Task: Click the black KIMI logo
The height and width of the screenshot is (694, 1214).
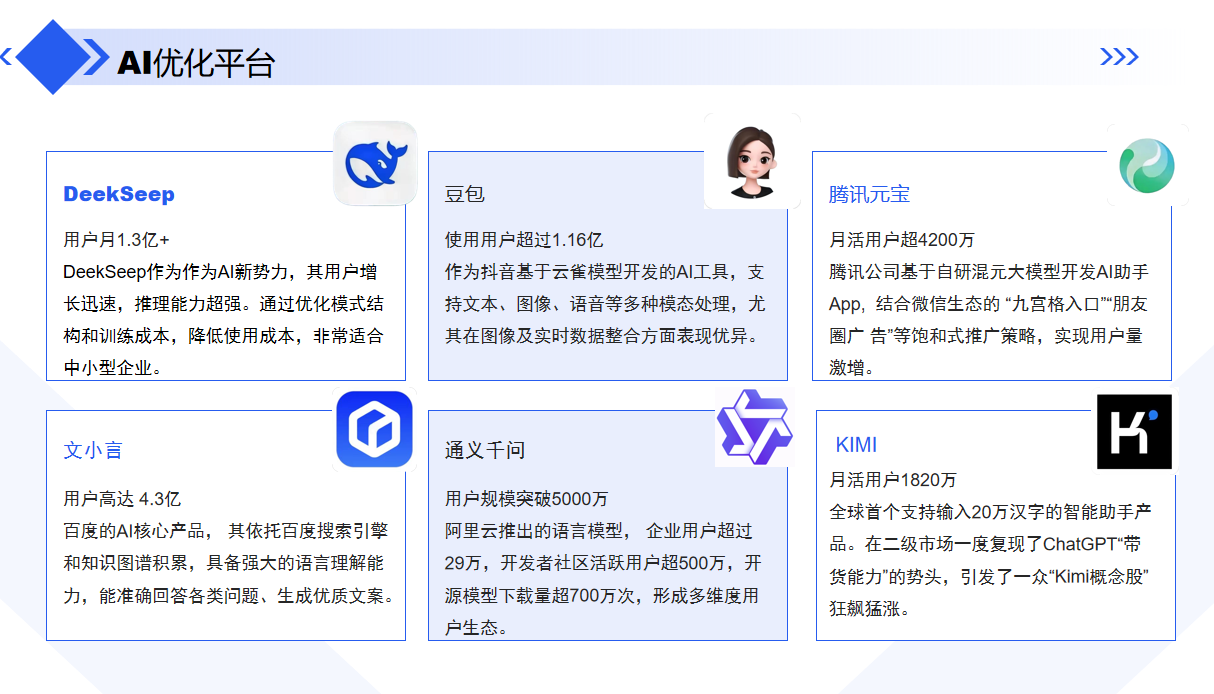Action: click(1134, 431)
